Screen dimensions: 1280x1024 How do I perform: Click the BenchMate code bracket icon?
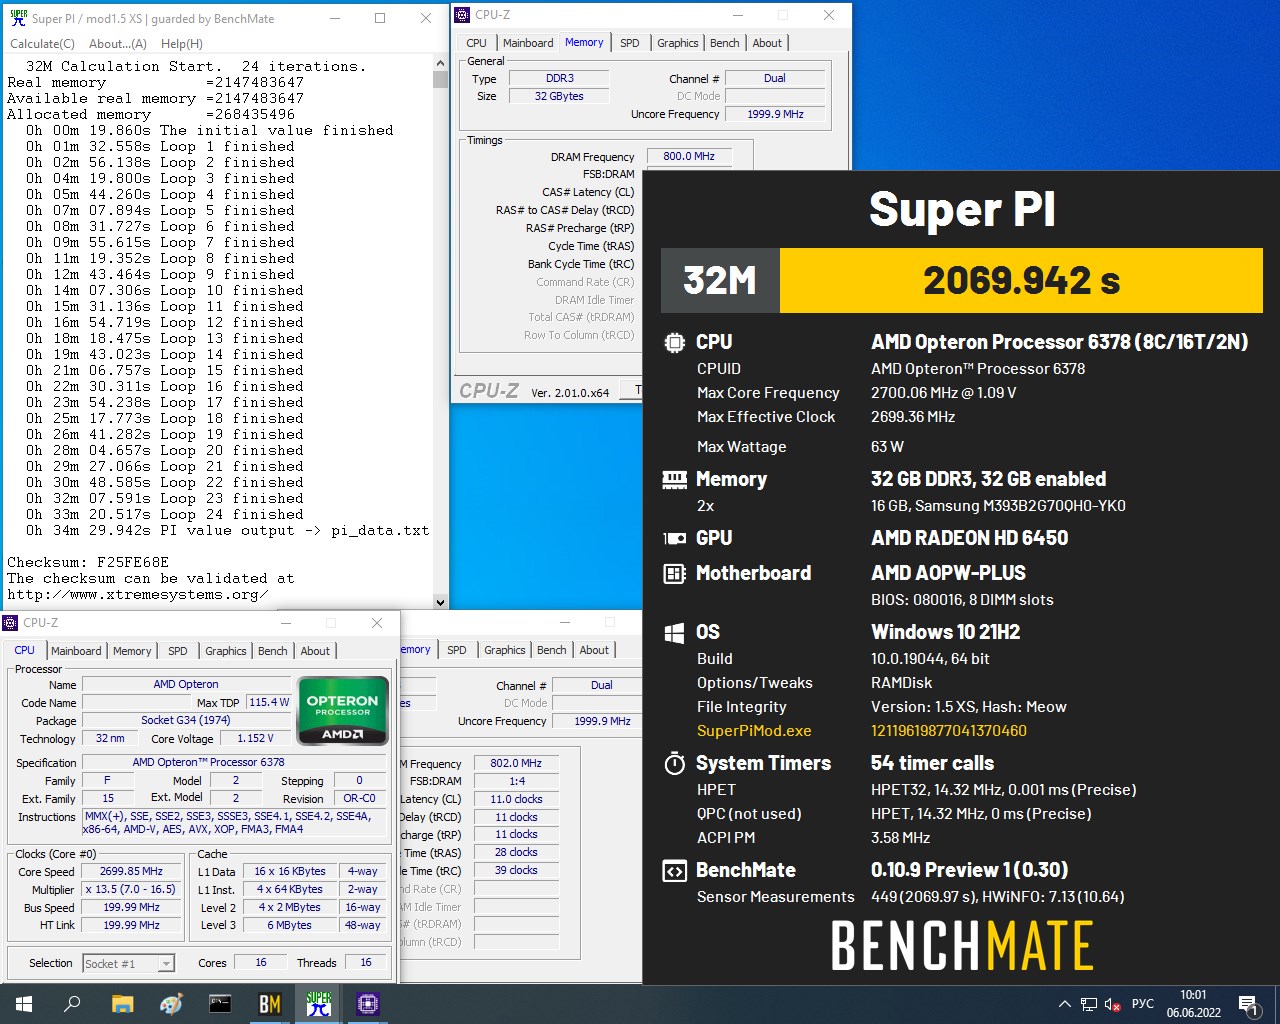(x=674, y=871)
